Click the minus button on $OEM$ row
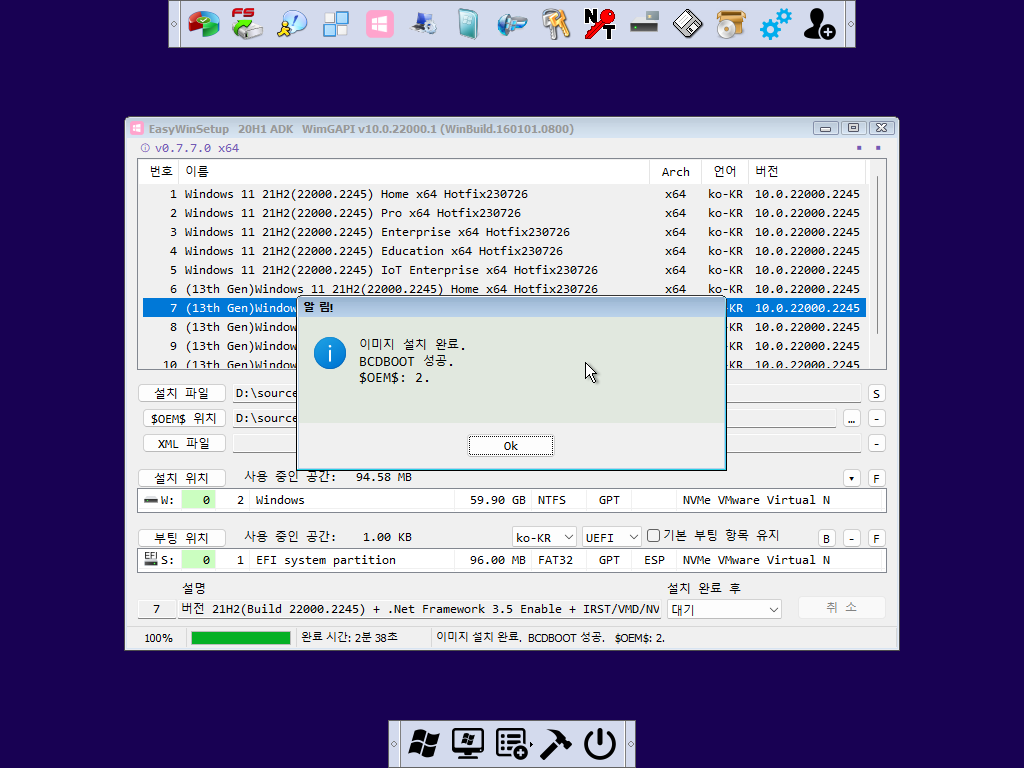Viewport: 1024px width, 768px height. pyautogui.click(x=876, y=419)
